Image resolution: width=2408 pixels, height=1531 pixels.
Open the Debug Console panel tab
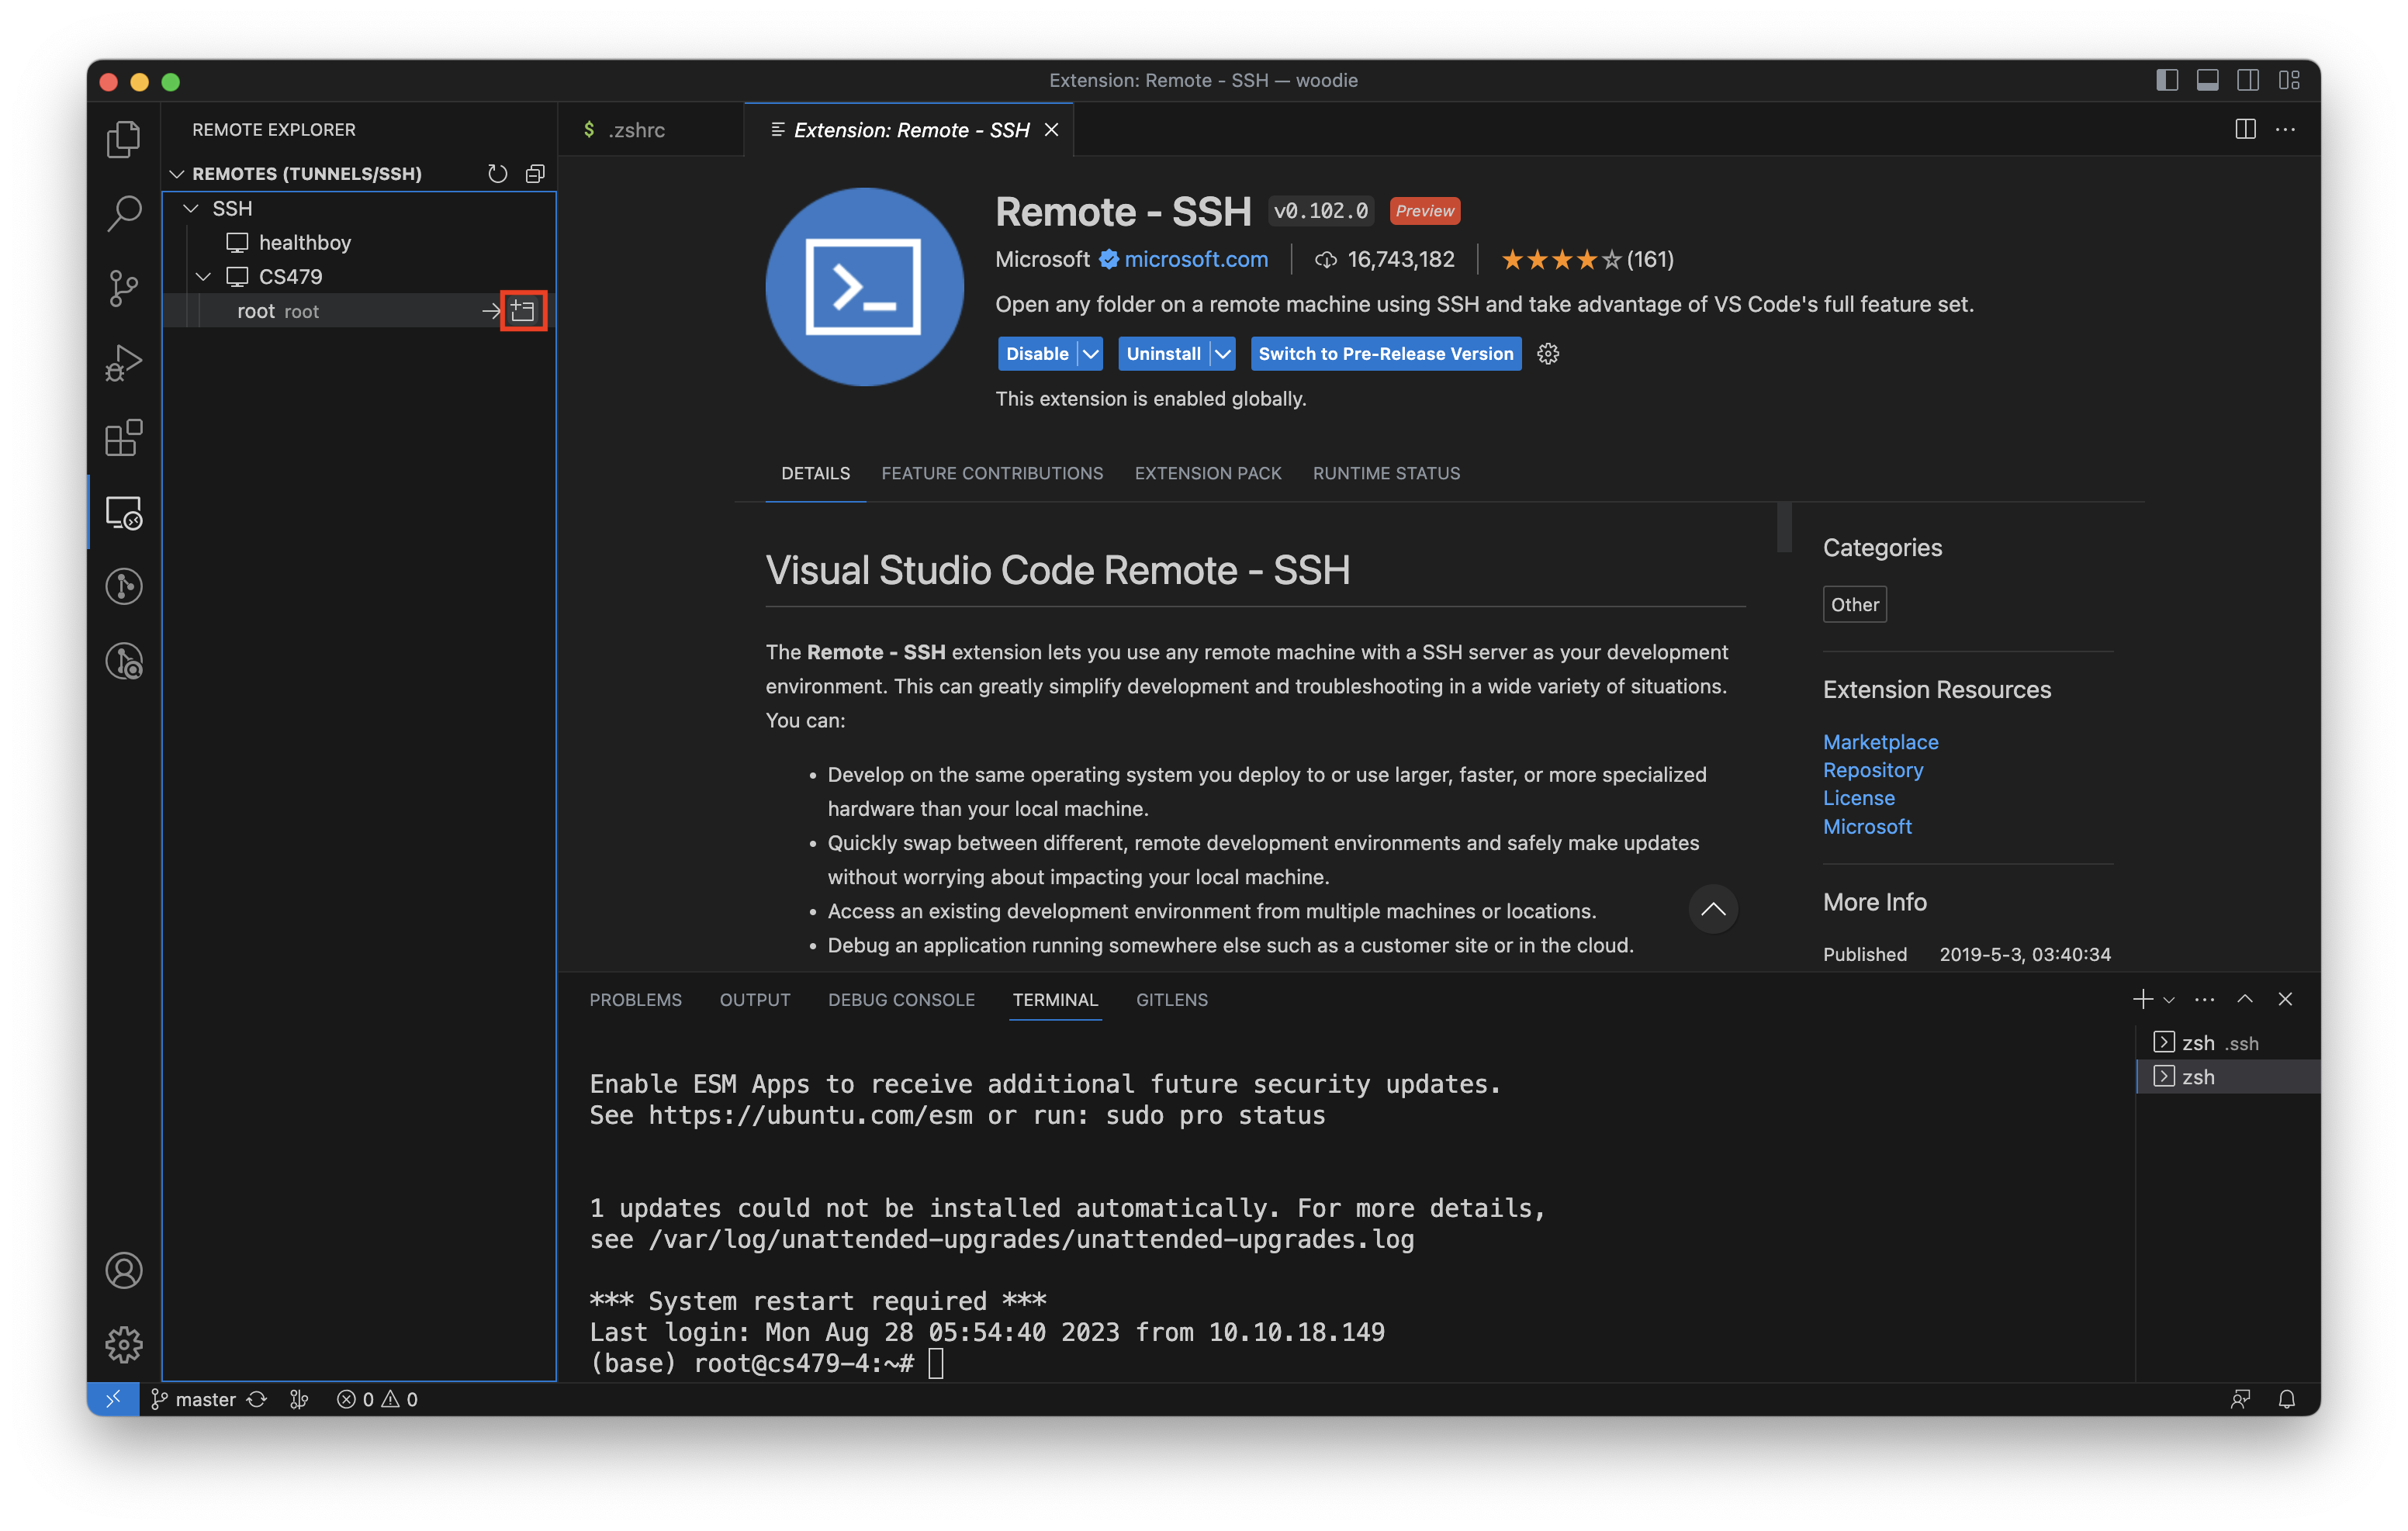tap(900, 1000)
